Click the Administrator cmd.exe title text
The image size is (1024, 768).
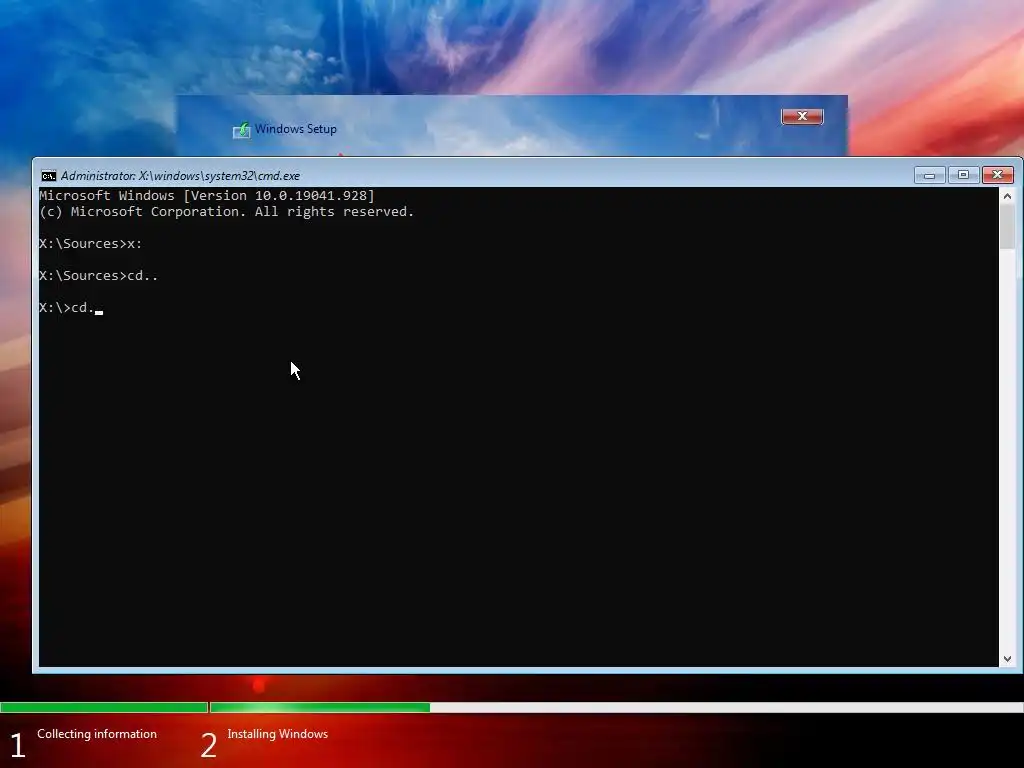pos(180,176)
